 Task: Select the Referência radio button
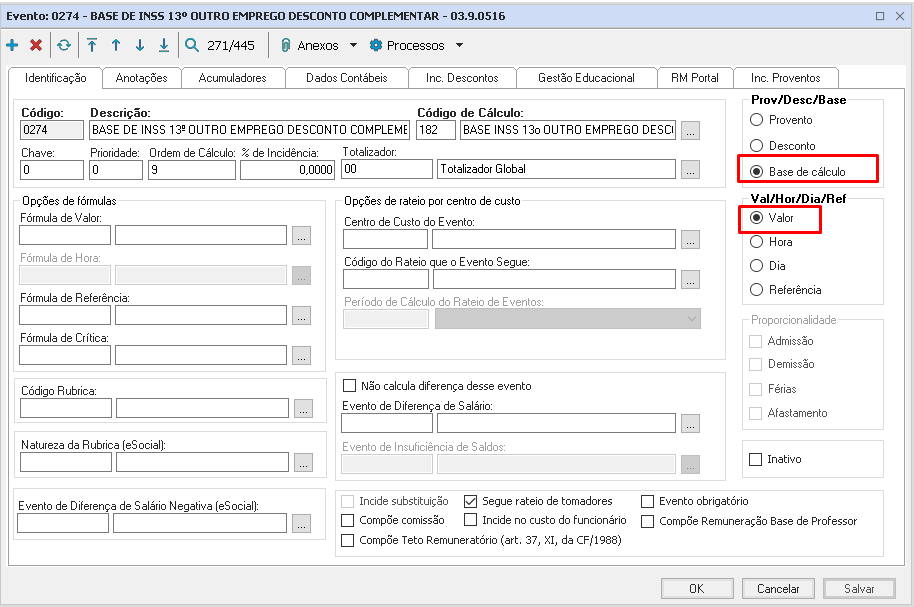pyautogui.click(x=757, y=290)
